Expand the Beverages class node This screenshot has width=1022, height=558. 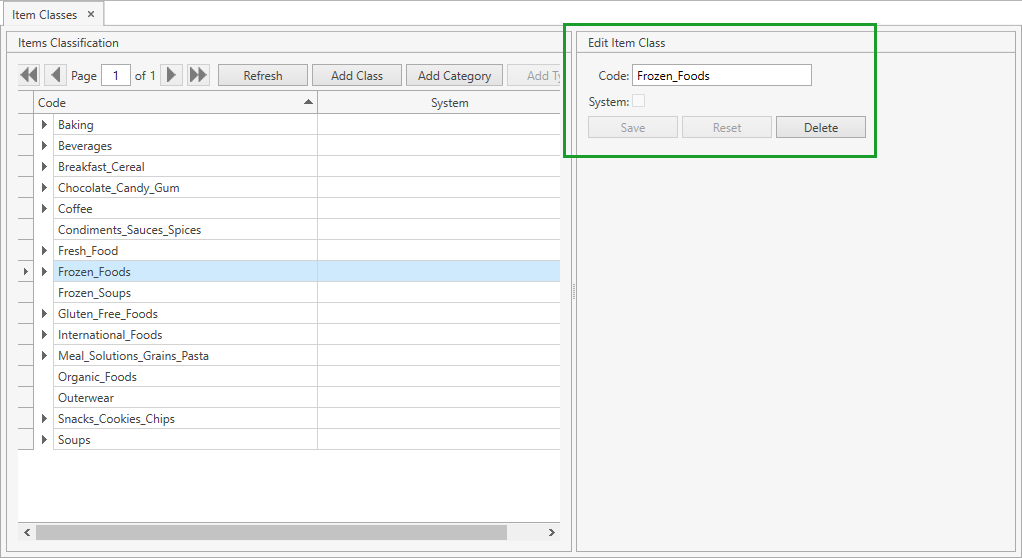coord(44,146)
